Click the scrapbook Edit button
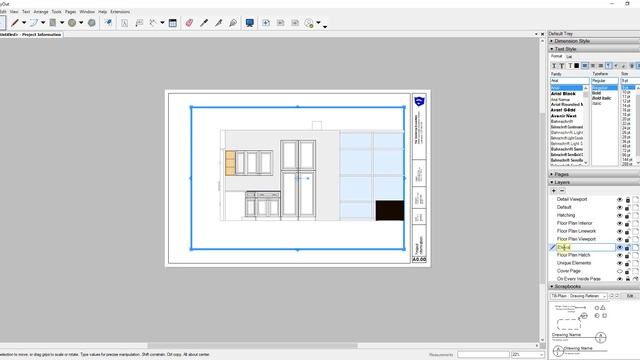 coord(630,296)
